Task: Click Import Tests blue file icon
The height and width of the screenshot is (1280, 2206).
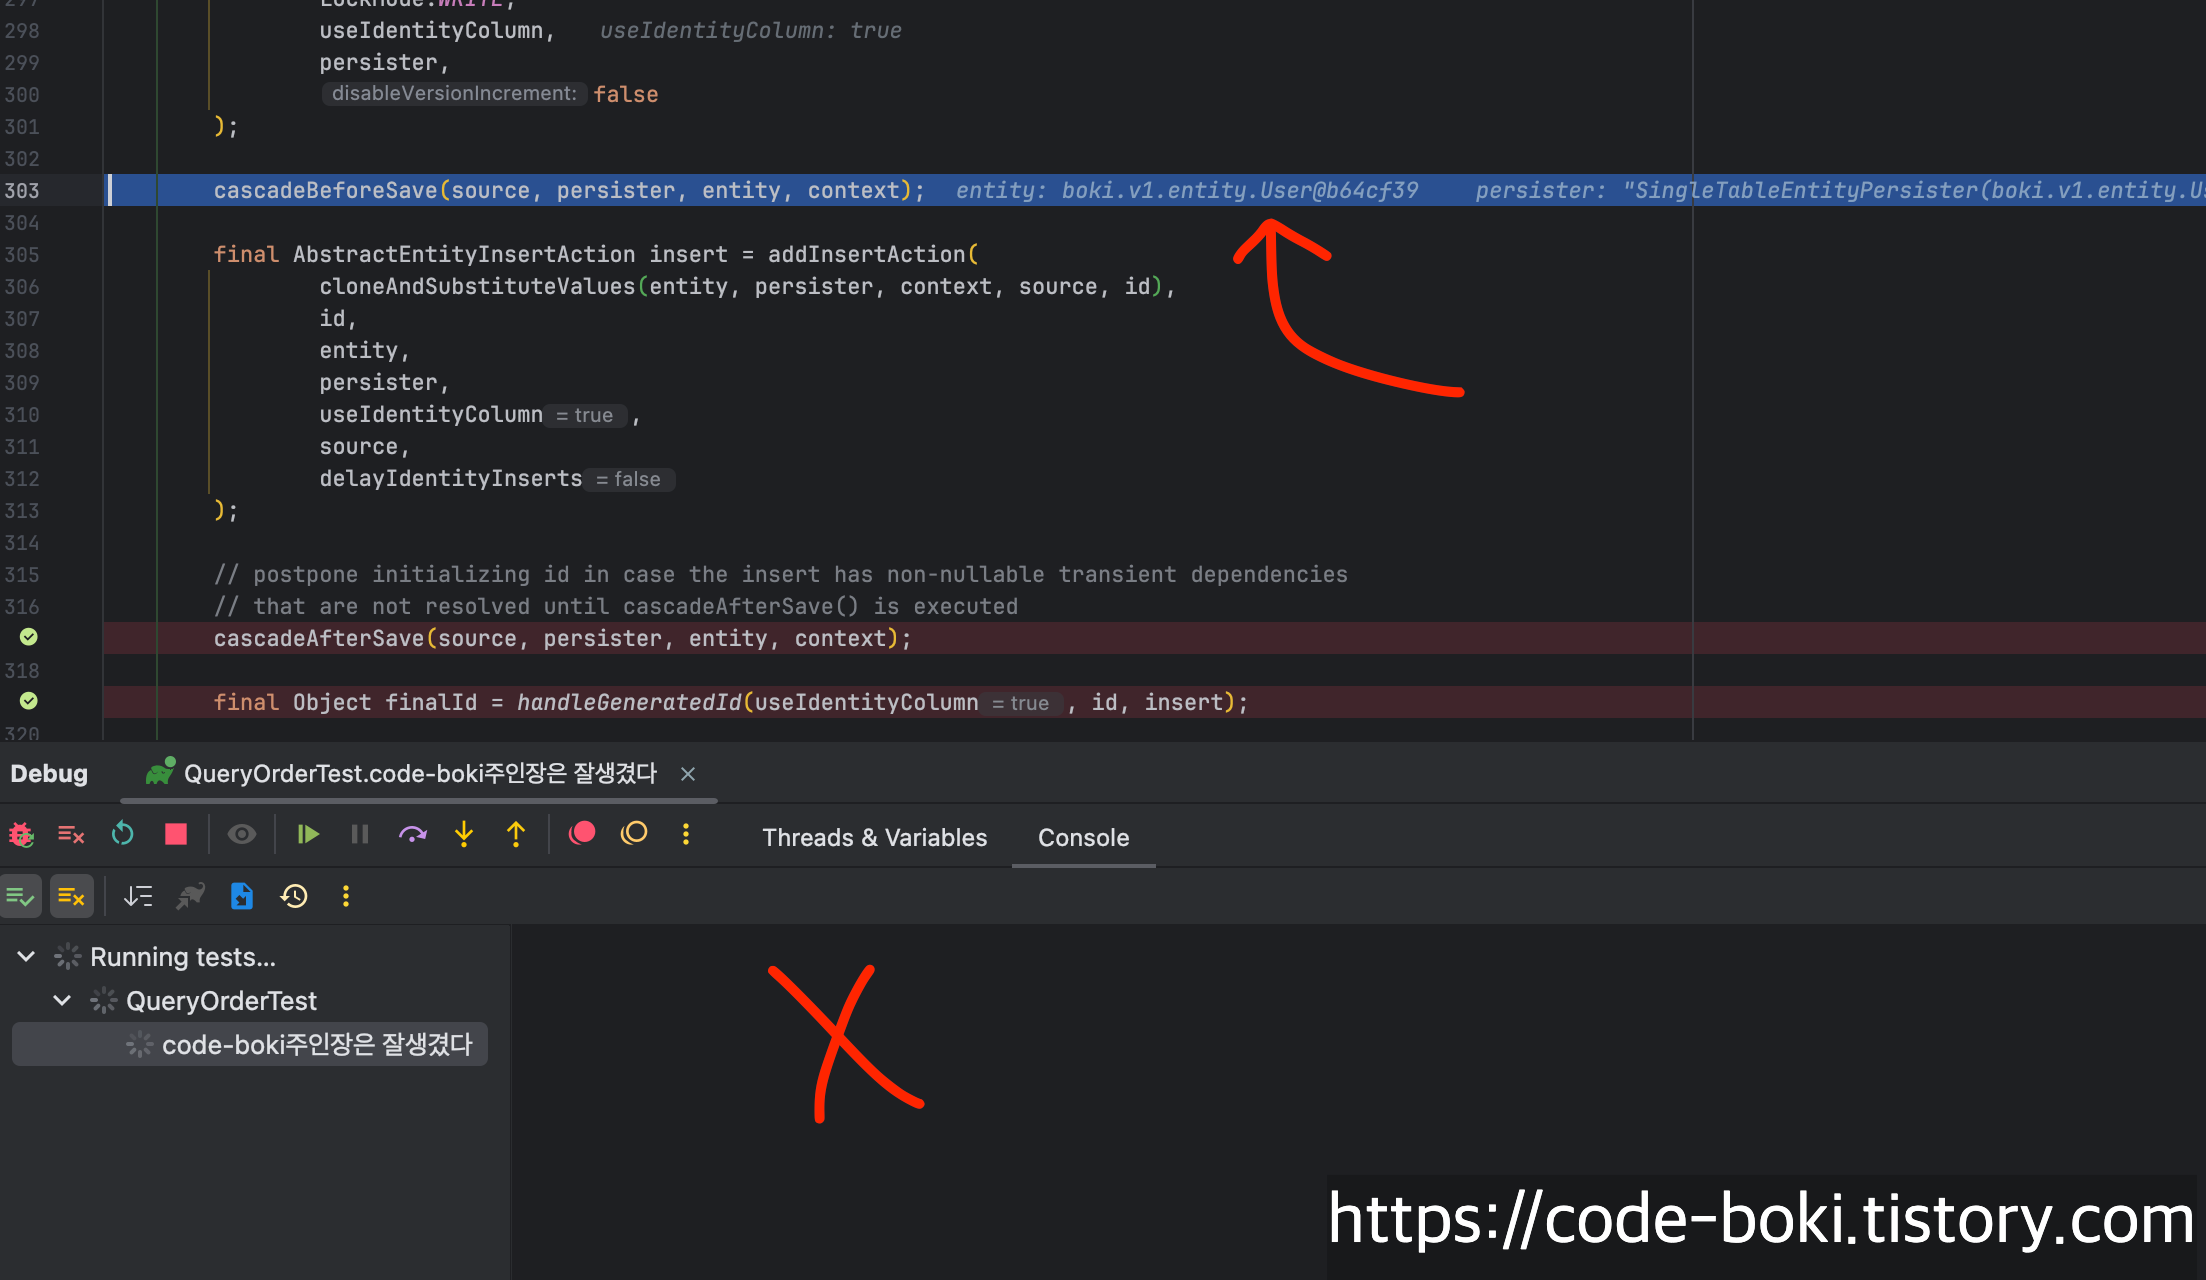Action: pyautogui.click(x=241, y=896)
